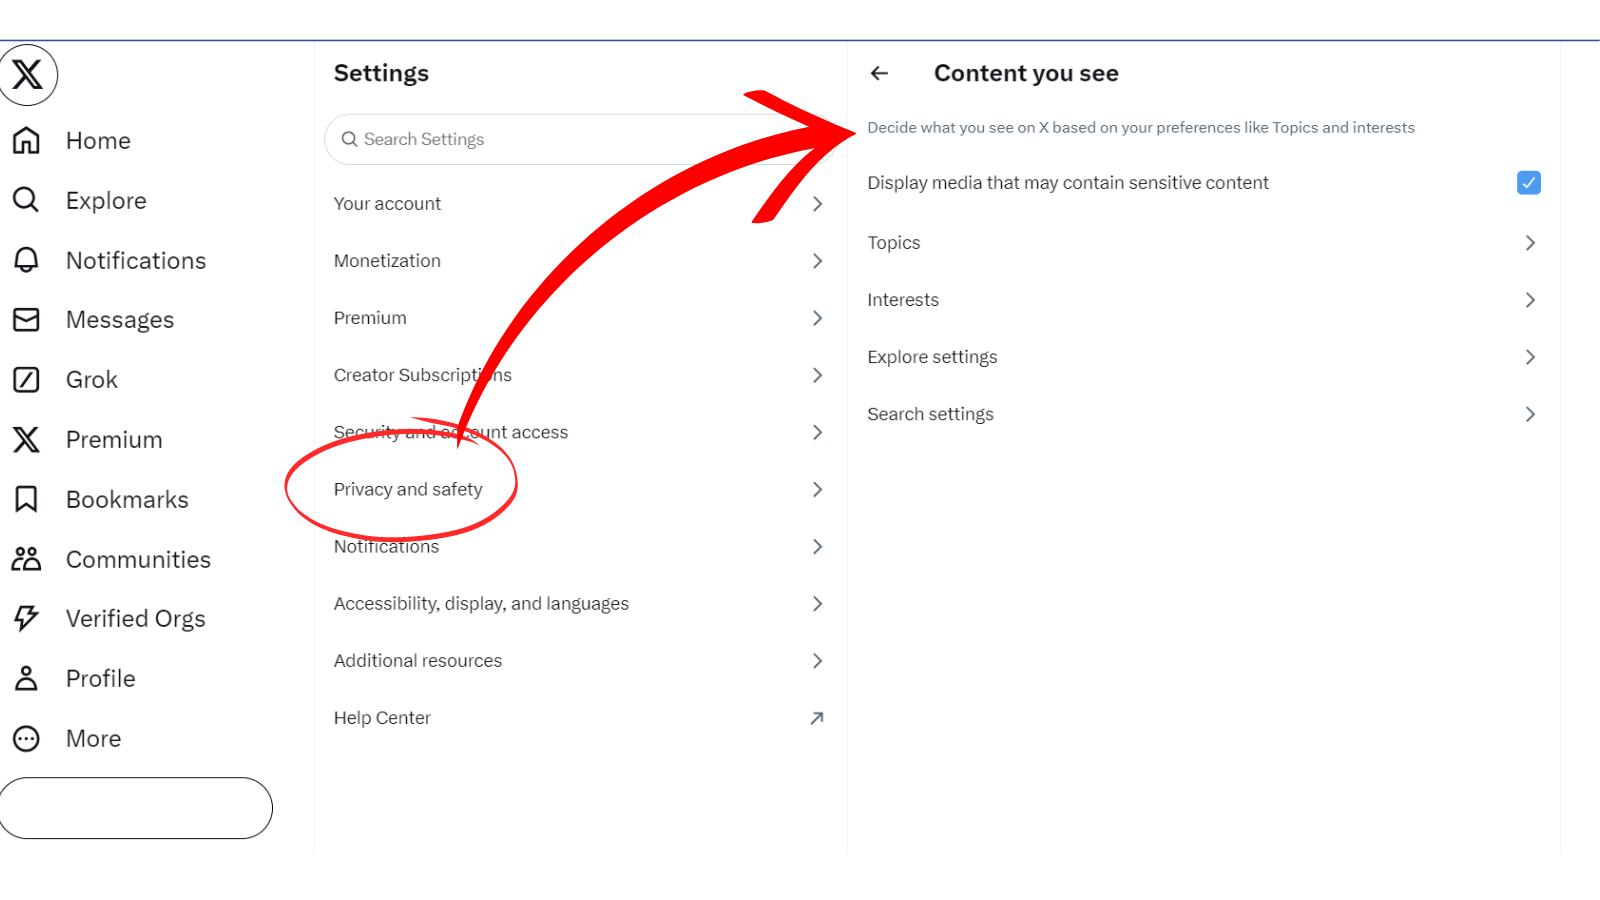
Task: Select Privacy and safety settings
Action: coord(580,489)
